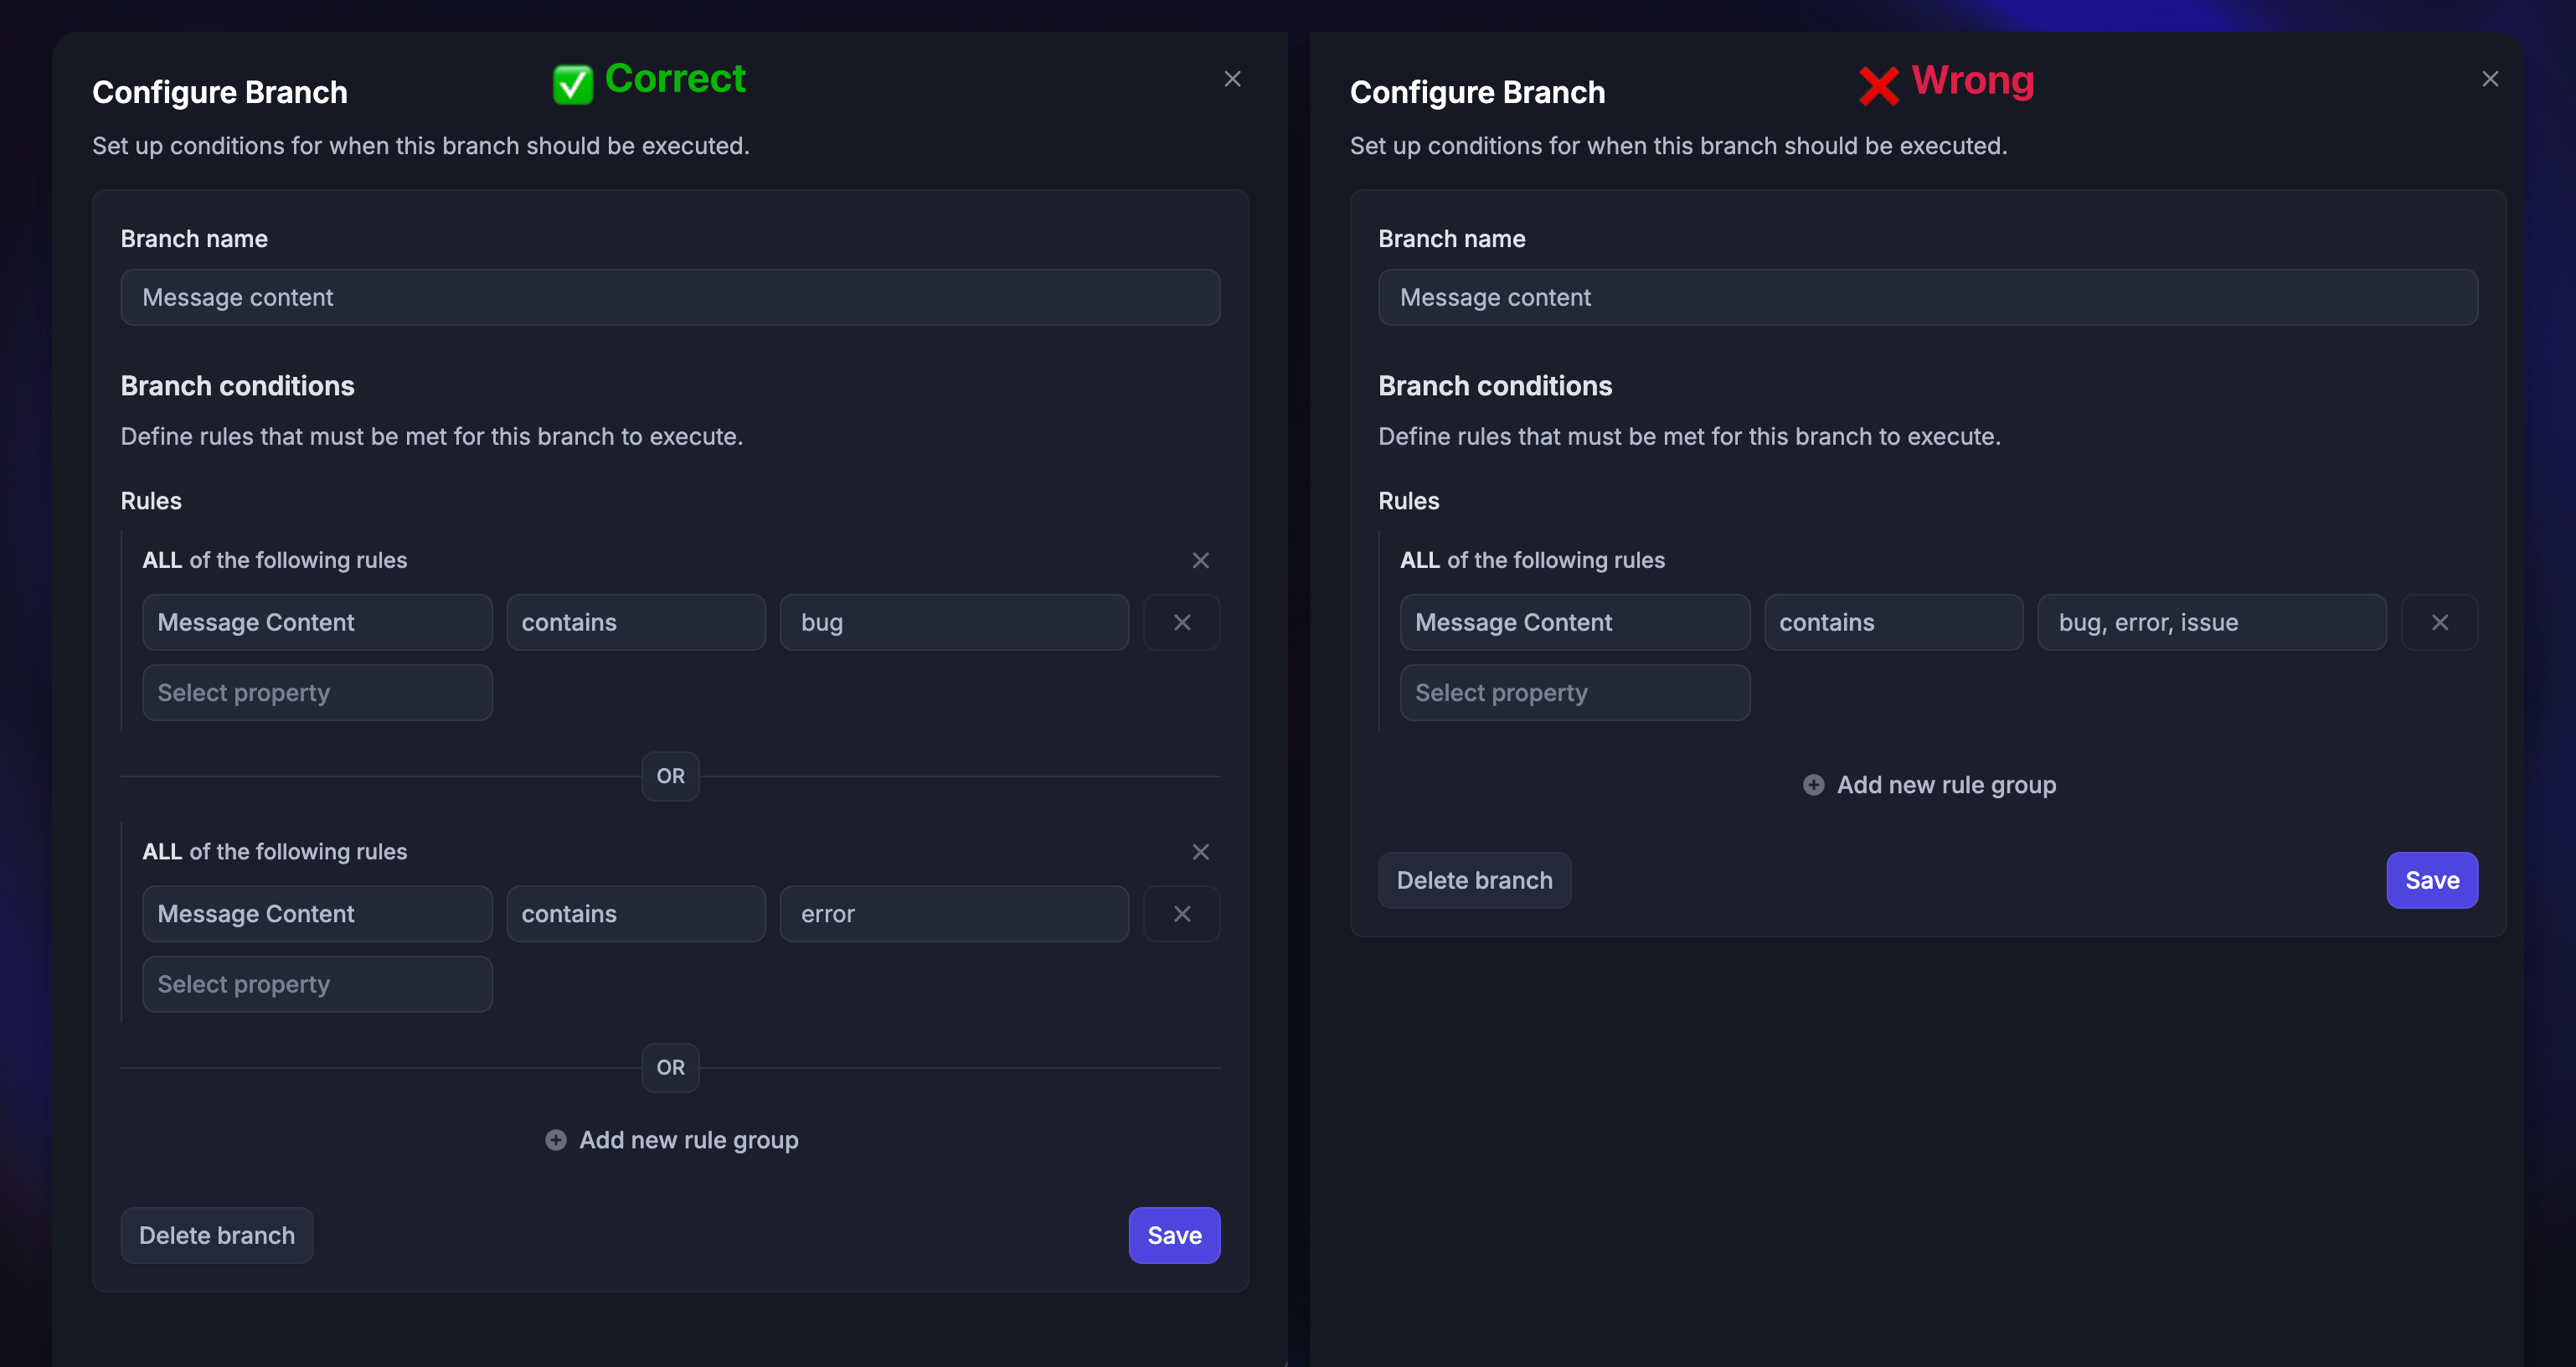Save the branch in left dialog

coord(1174,1236)
